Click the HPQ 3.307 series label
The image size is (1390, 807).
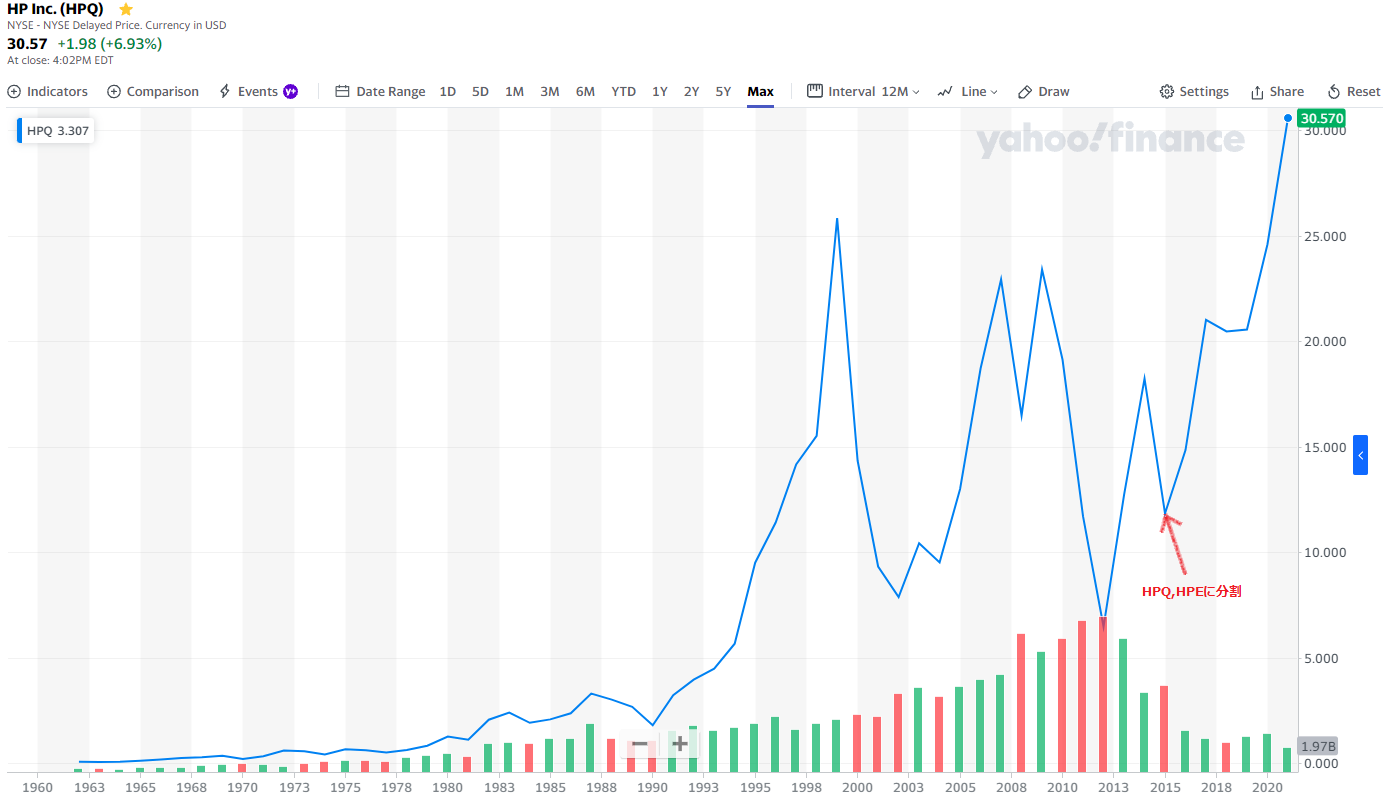click(x=57, y=131)
